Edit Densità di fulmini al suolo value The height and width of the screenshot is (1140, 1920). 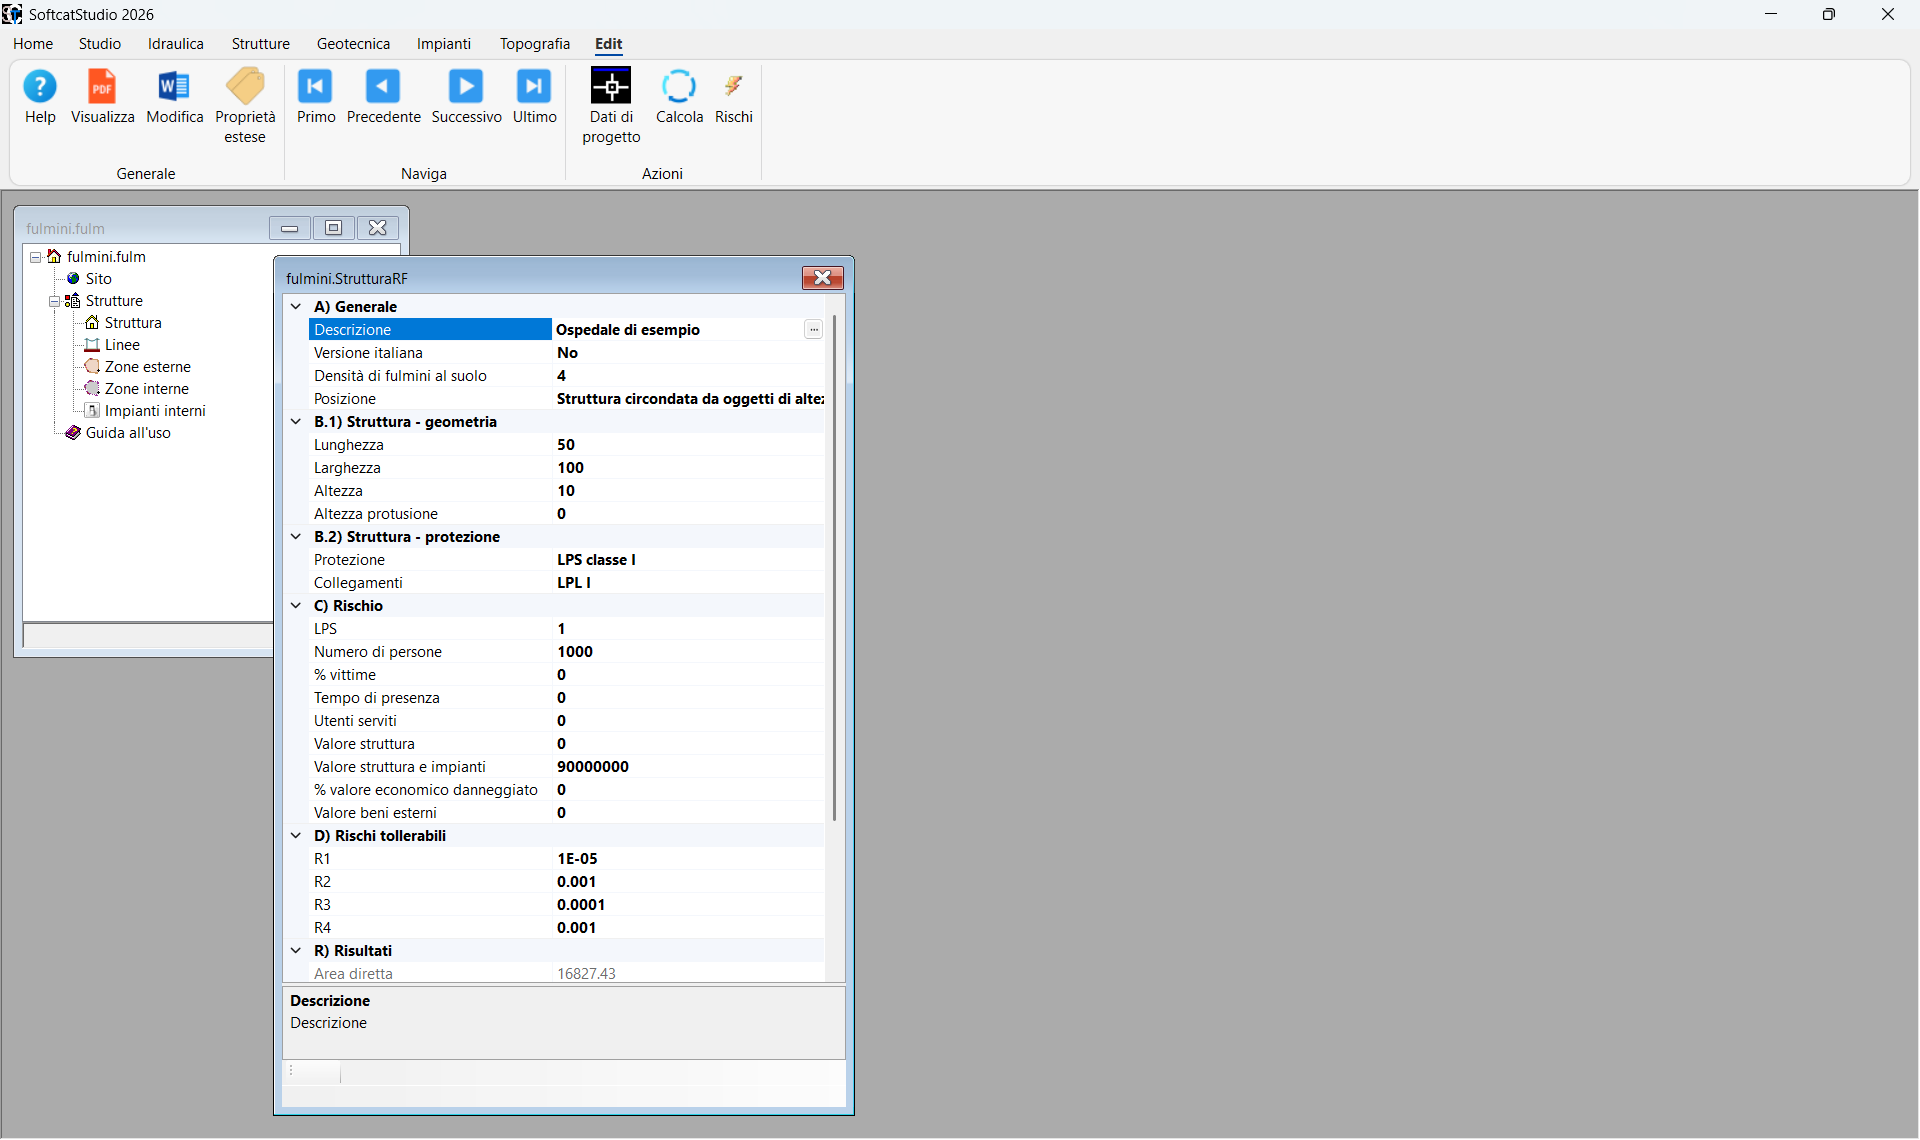pyautogui.click(x=689, y=376)
